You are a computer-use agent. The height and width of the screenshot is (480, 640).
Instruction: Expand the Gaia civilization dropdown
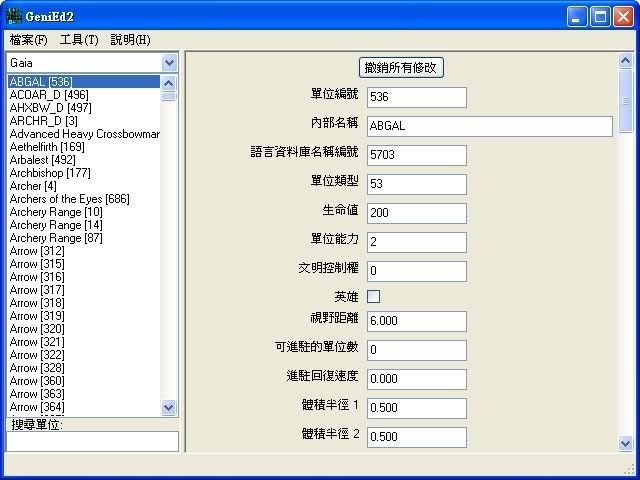169,63
